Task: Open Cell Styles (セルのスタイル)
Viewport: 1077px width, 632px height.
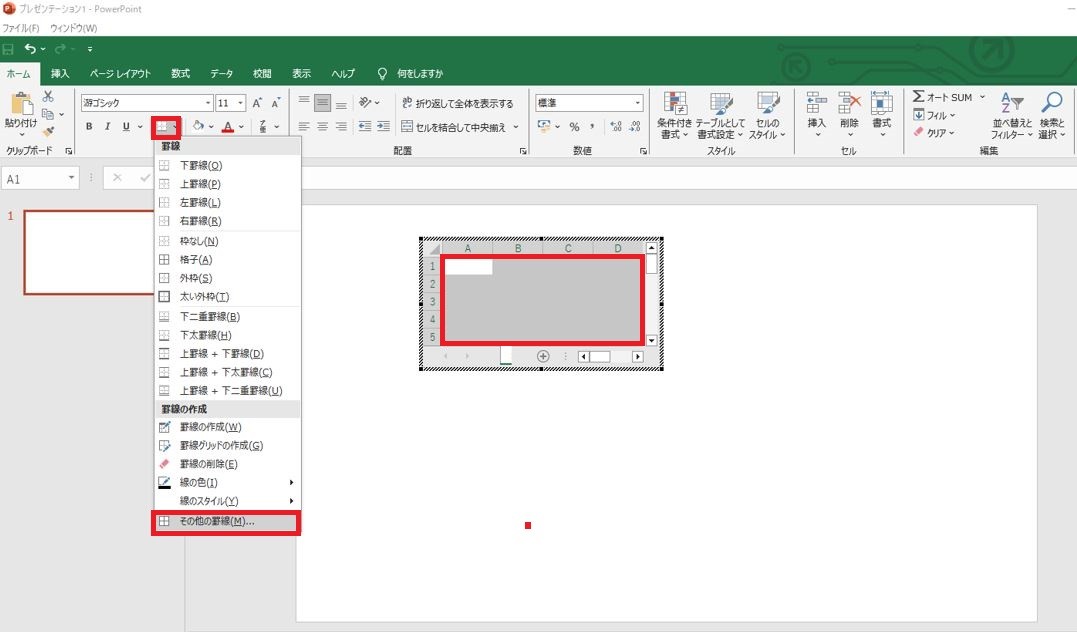Action: point(767,115)
